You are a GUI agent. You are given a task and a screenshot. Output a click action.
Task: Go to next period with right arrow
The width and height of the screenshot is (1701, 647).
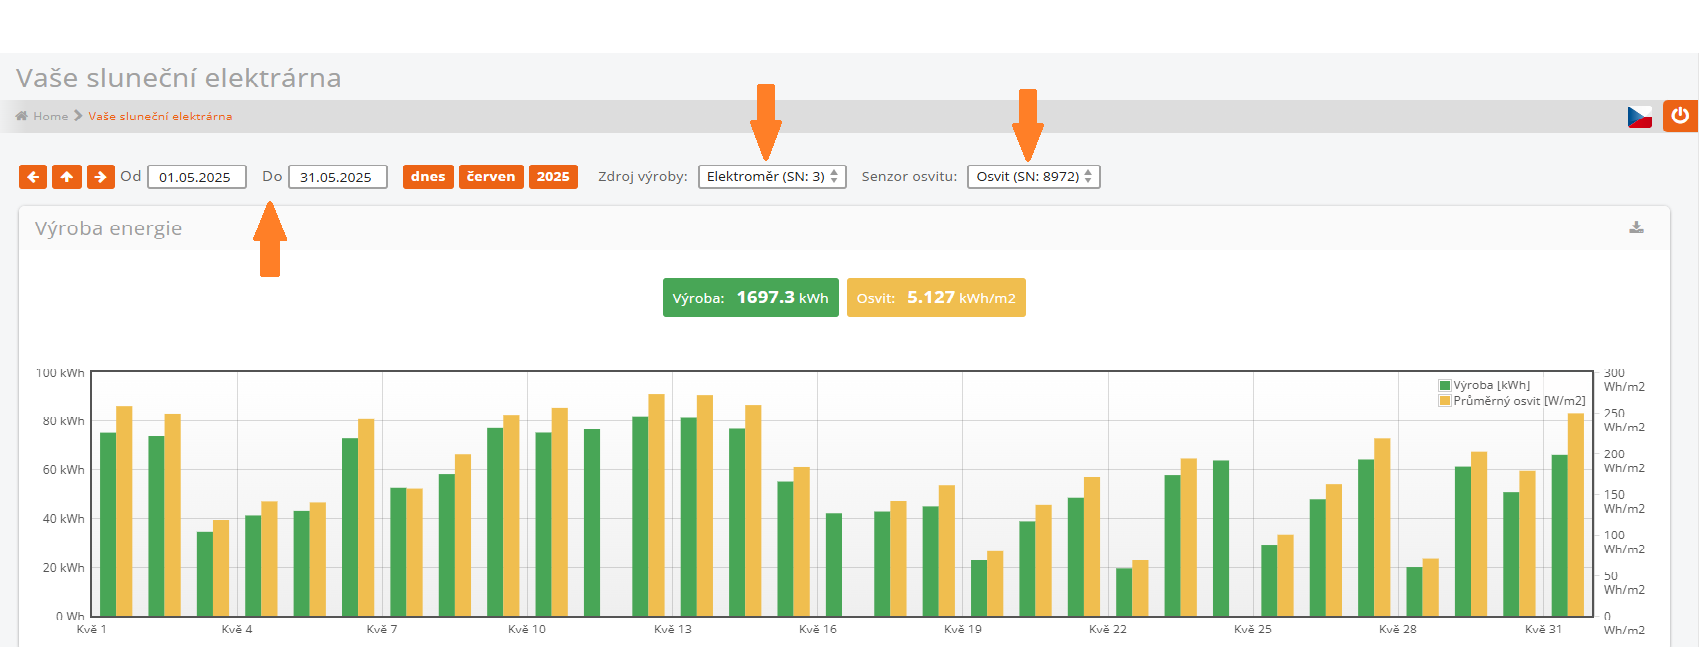pos(100,177)
